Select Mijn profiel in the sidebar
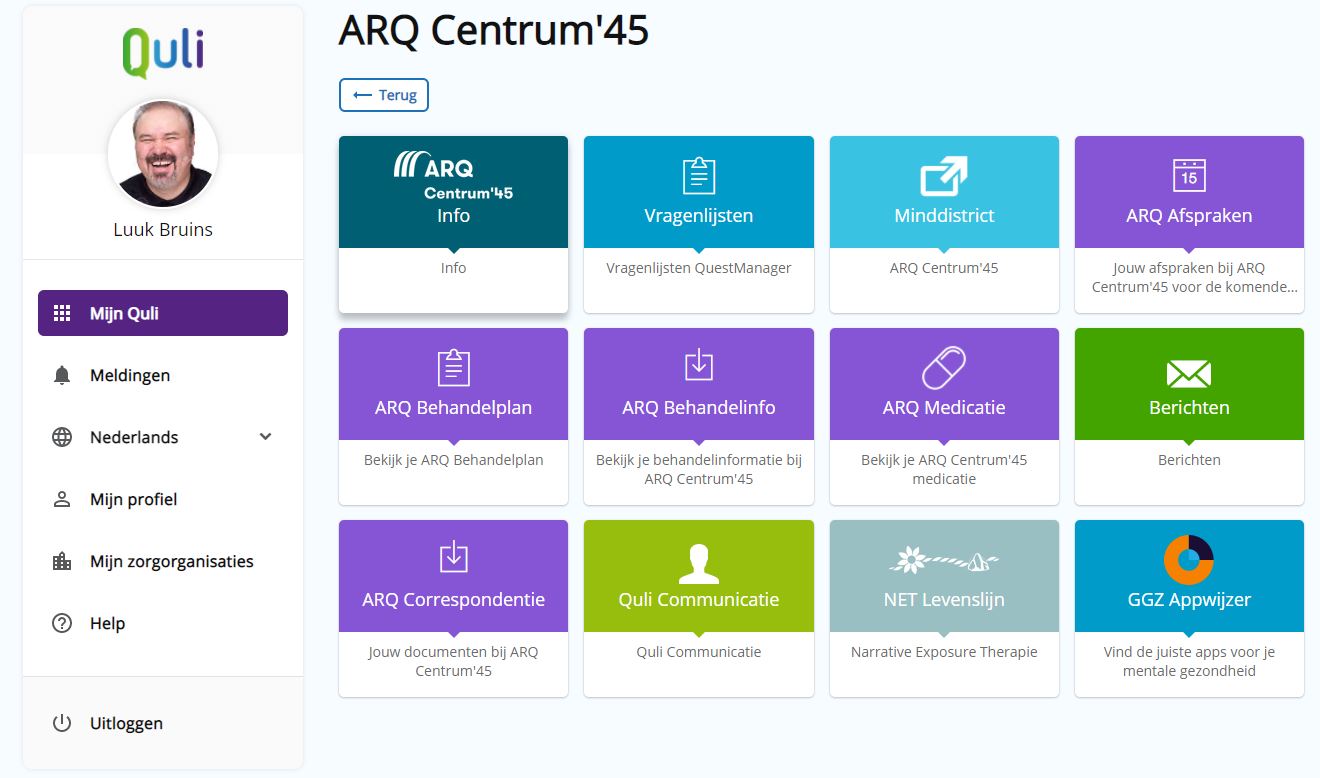 pyautogui.click(x=163, y=499)
